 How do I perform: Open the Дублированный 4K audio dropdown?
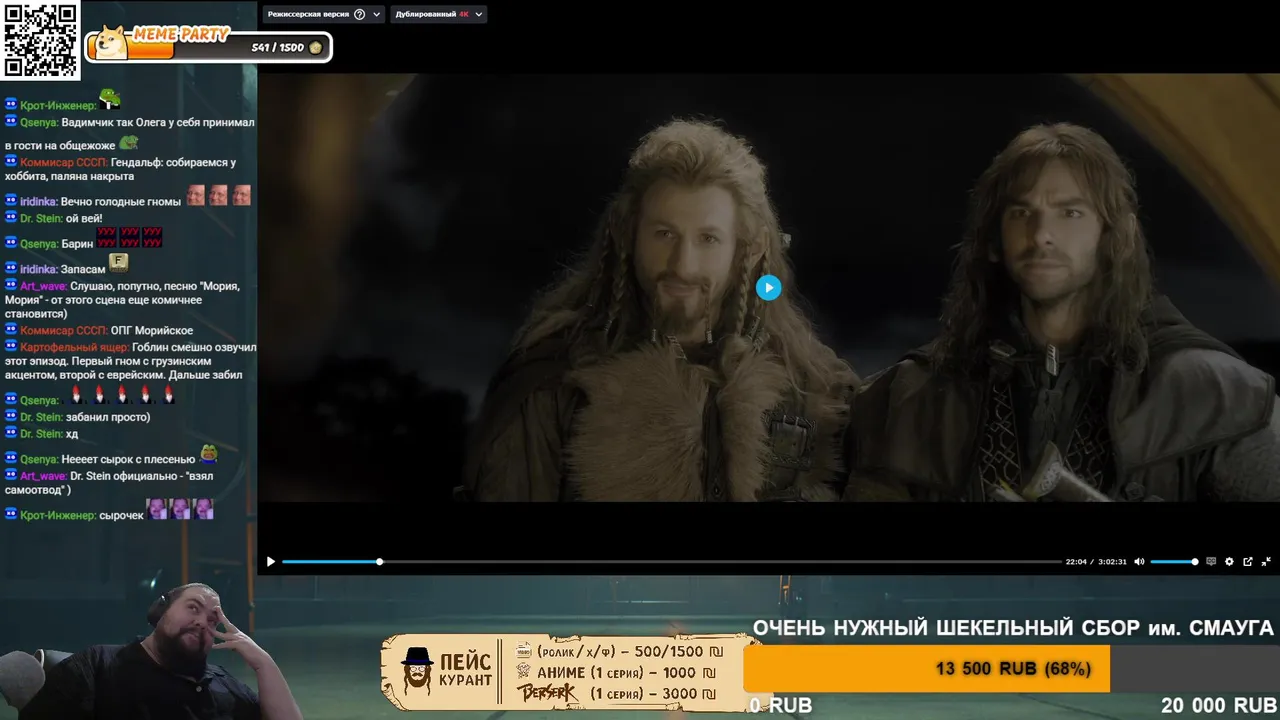438,15
